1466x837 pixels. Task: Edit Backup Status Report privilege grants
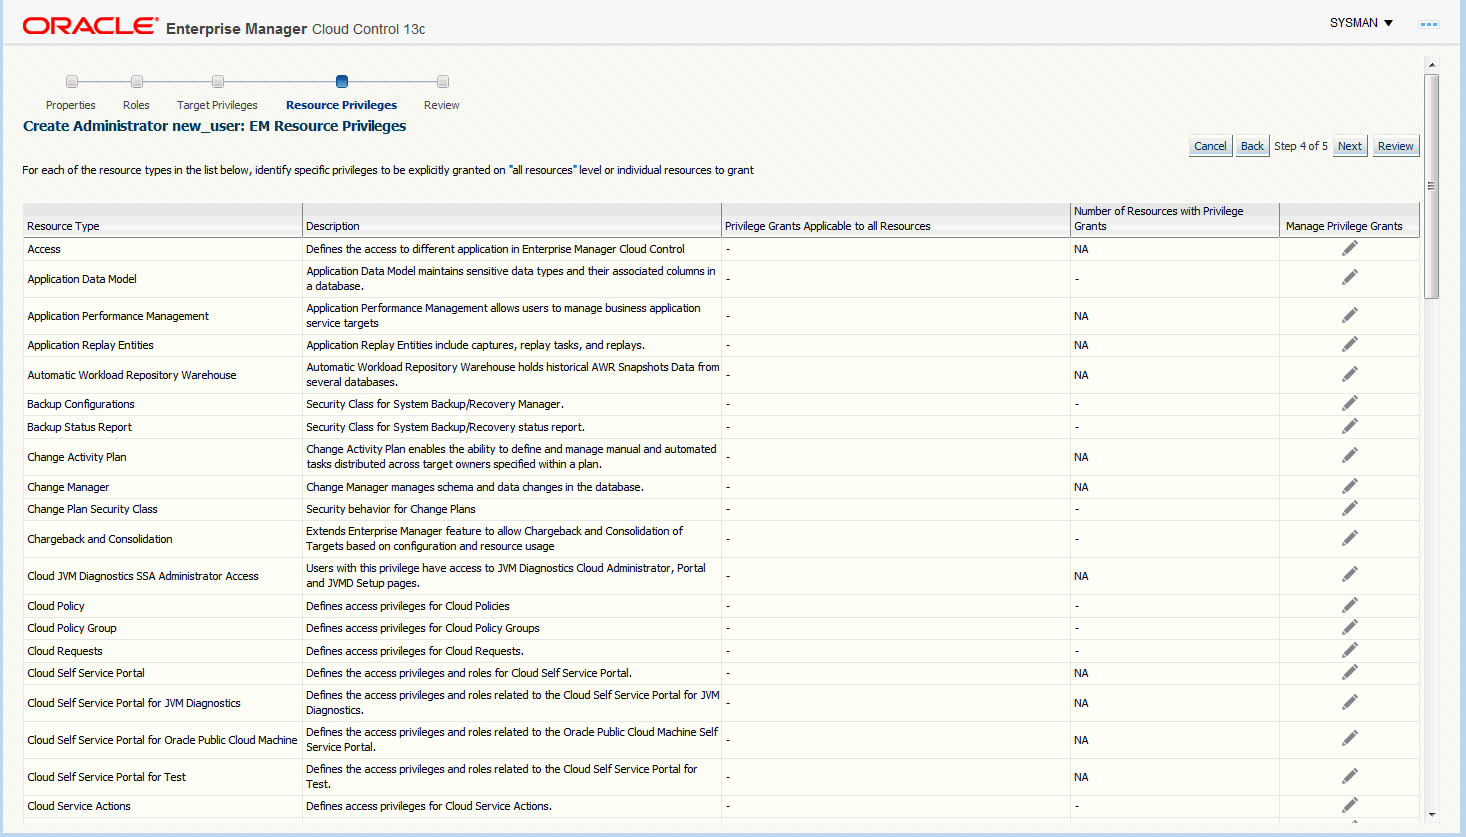[1349, 426]
